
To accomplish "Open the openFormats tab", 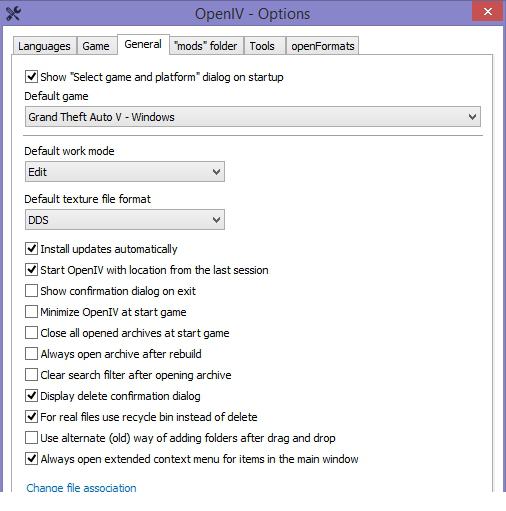I will (323, 46).
